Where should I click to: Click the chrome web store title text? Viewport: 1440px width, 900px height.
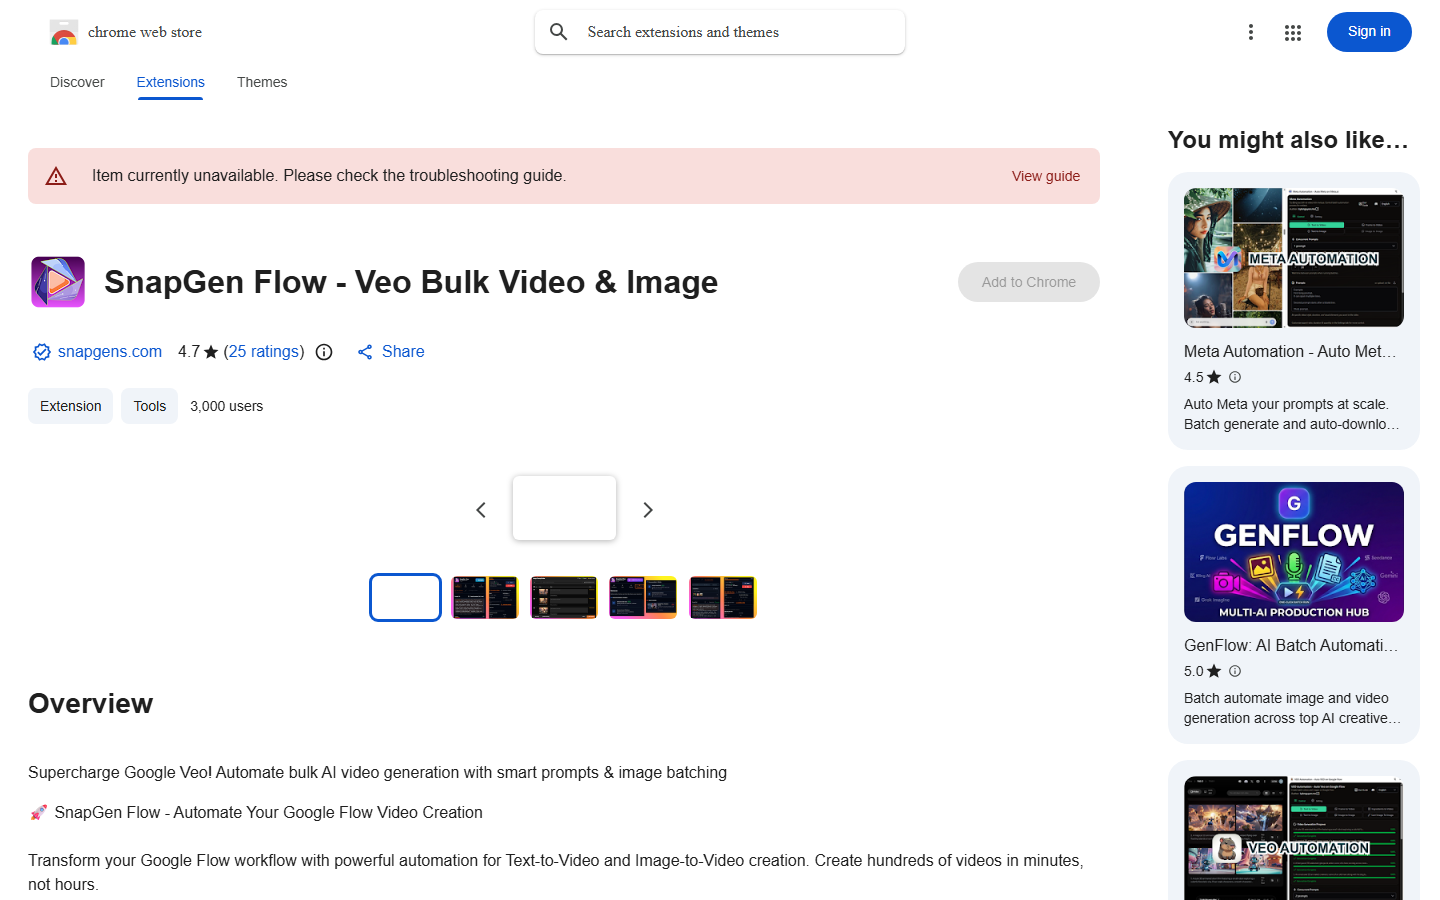pyautogui.click(x=145, y=32)
